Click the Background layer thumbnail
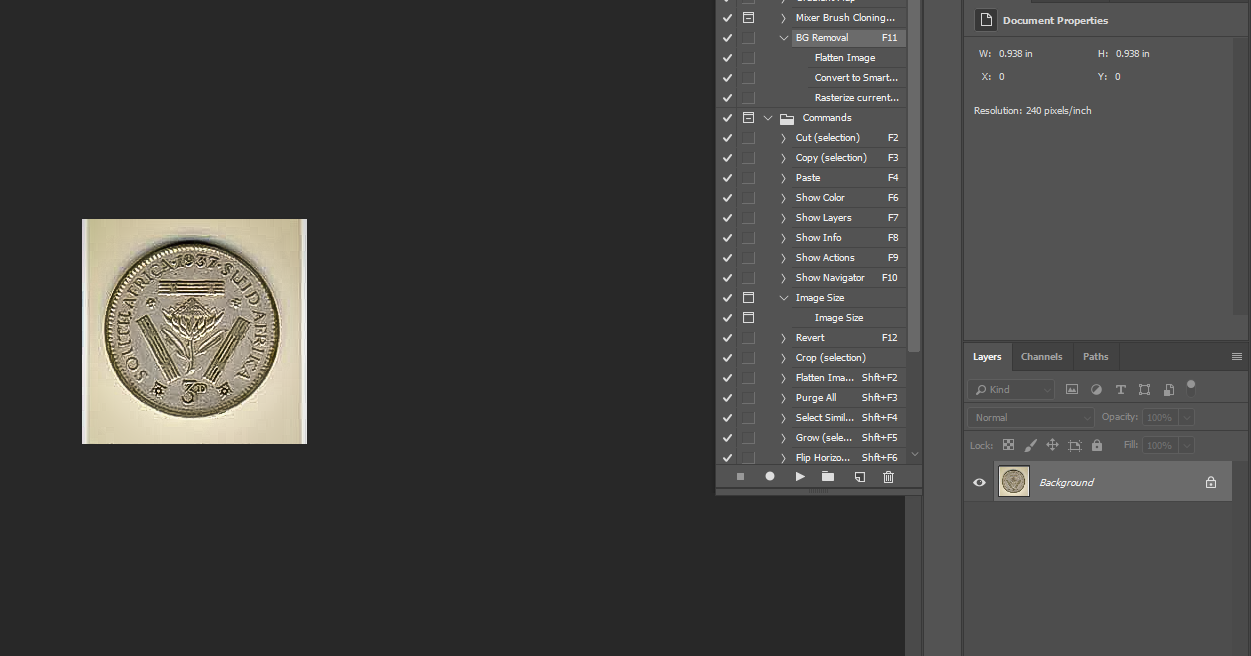 coord(1014,482)
